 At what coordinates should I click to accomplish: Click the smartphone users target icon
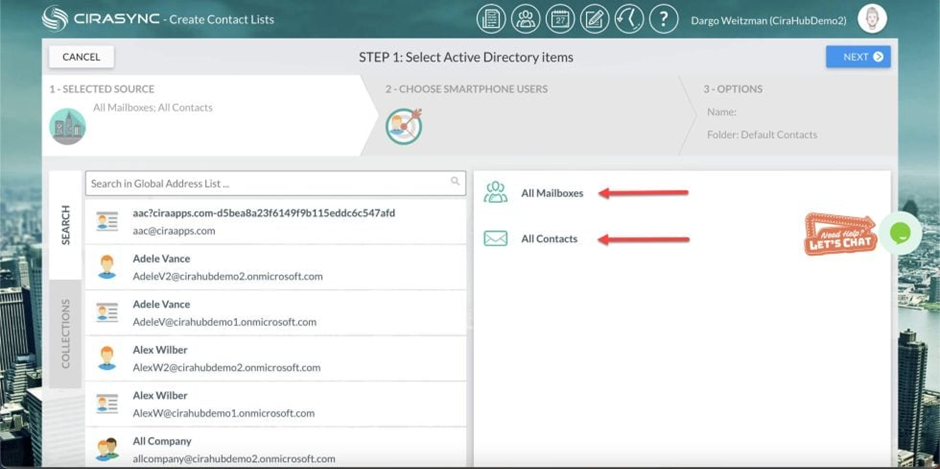[403, 127]
